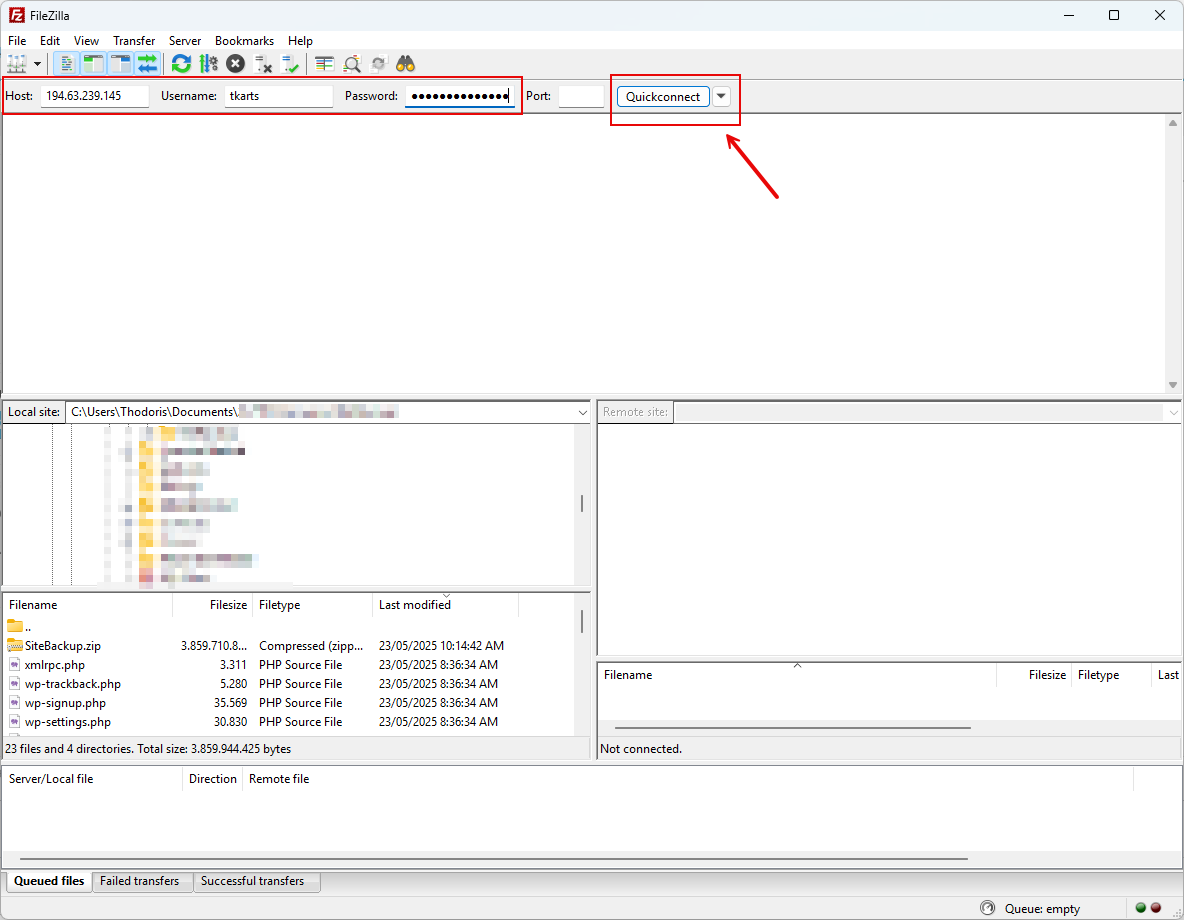Click the Port input field
1184x920 pixels.
(581, 96)
